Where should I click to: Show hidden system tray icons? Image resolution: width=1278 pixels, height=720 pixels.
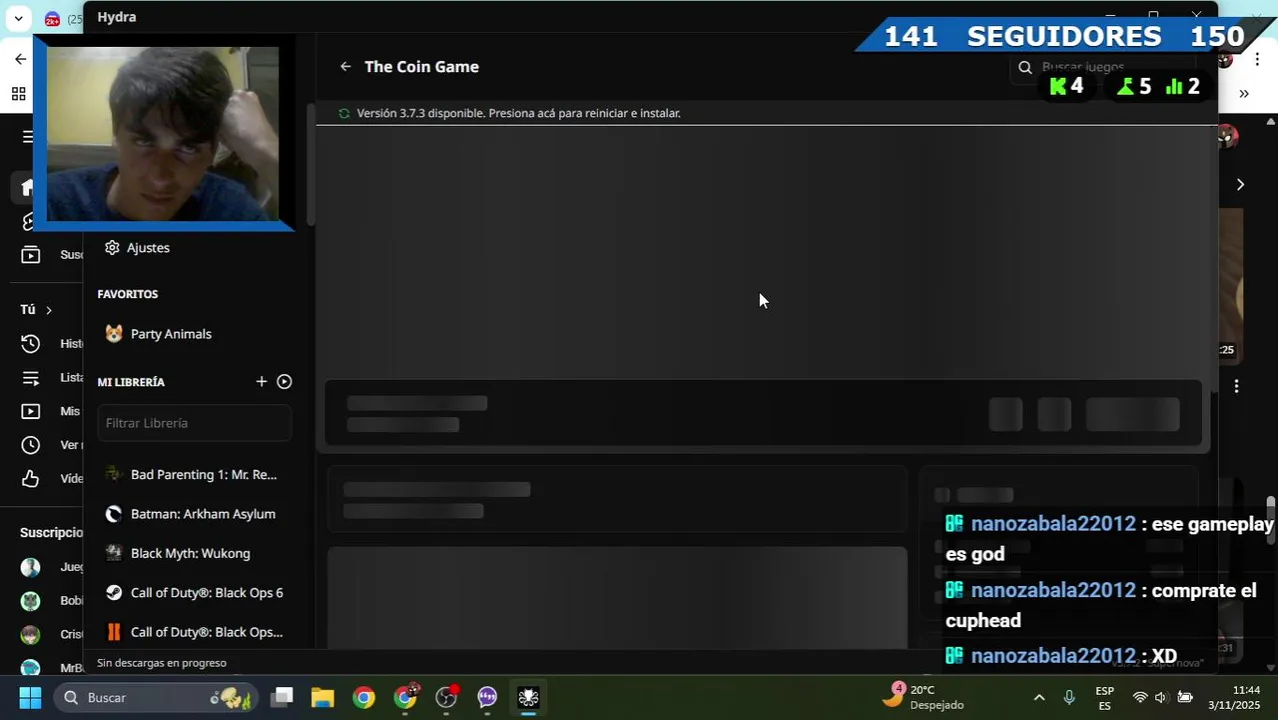coord(1039,698)
